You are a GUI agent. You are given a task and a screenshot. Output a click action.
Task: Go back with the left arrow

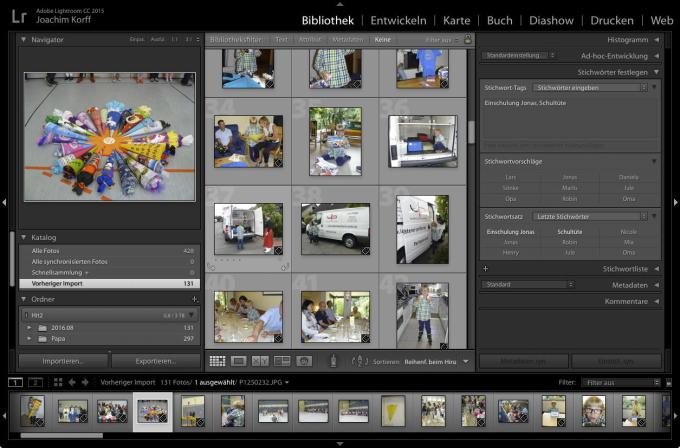coord(72,382)
